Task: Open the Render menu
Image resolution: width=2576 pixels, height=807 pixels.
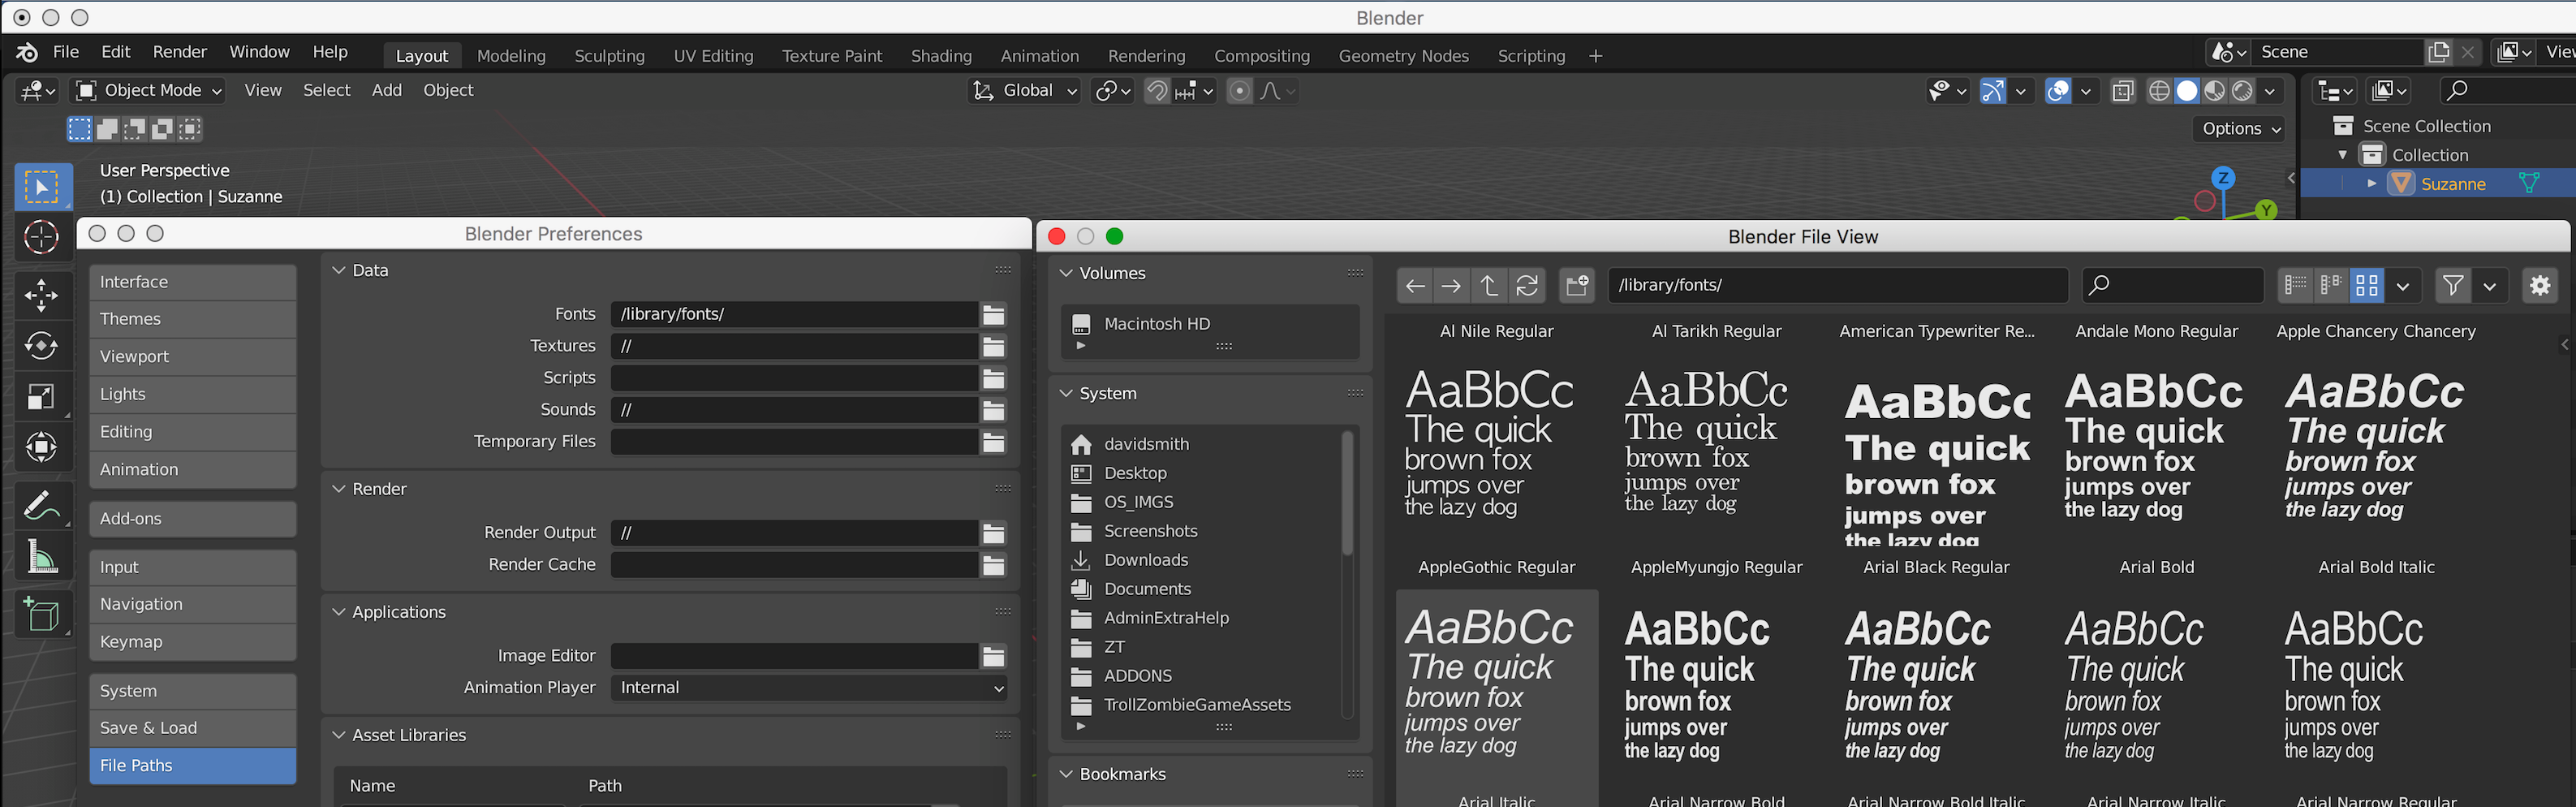Action: click(180, 52)
